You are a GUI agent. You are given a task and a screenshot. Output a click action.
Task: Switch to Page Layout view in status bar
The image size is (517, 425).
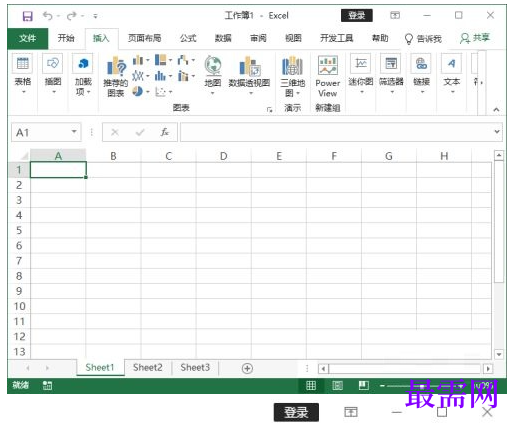(x=337, y=385)
